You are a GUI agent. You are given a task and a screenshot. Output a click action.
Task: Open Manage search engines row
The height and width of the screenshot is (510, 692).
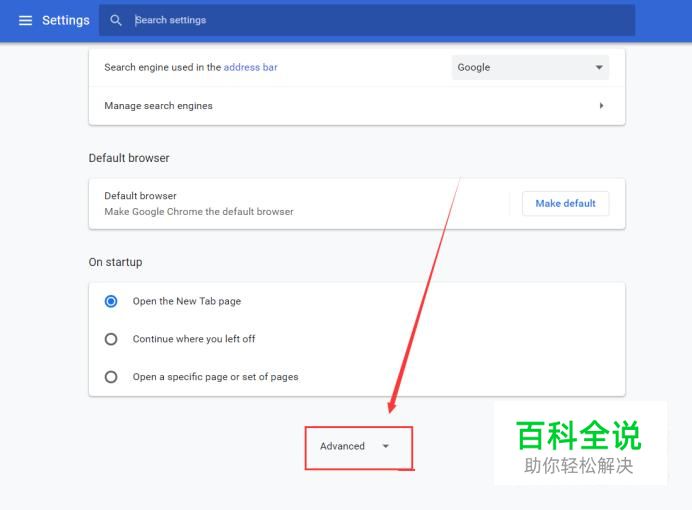click(x=357, y=106)
